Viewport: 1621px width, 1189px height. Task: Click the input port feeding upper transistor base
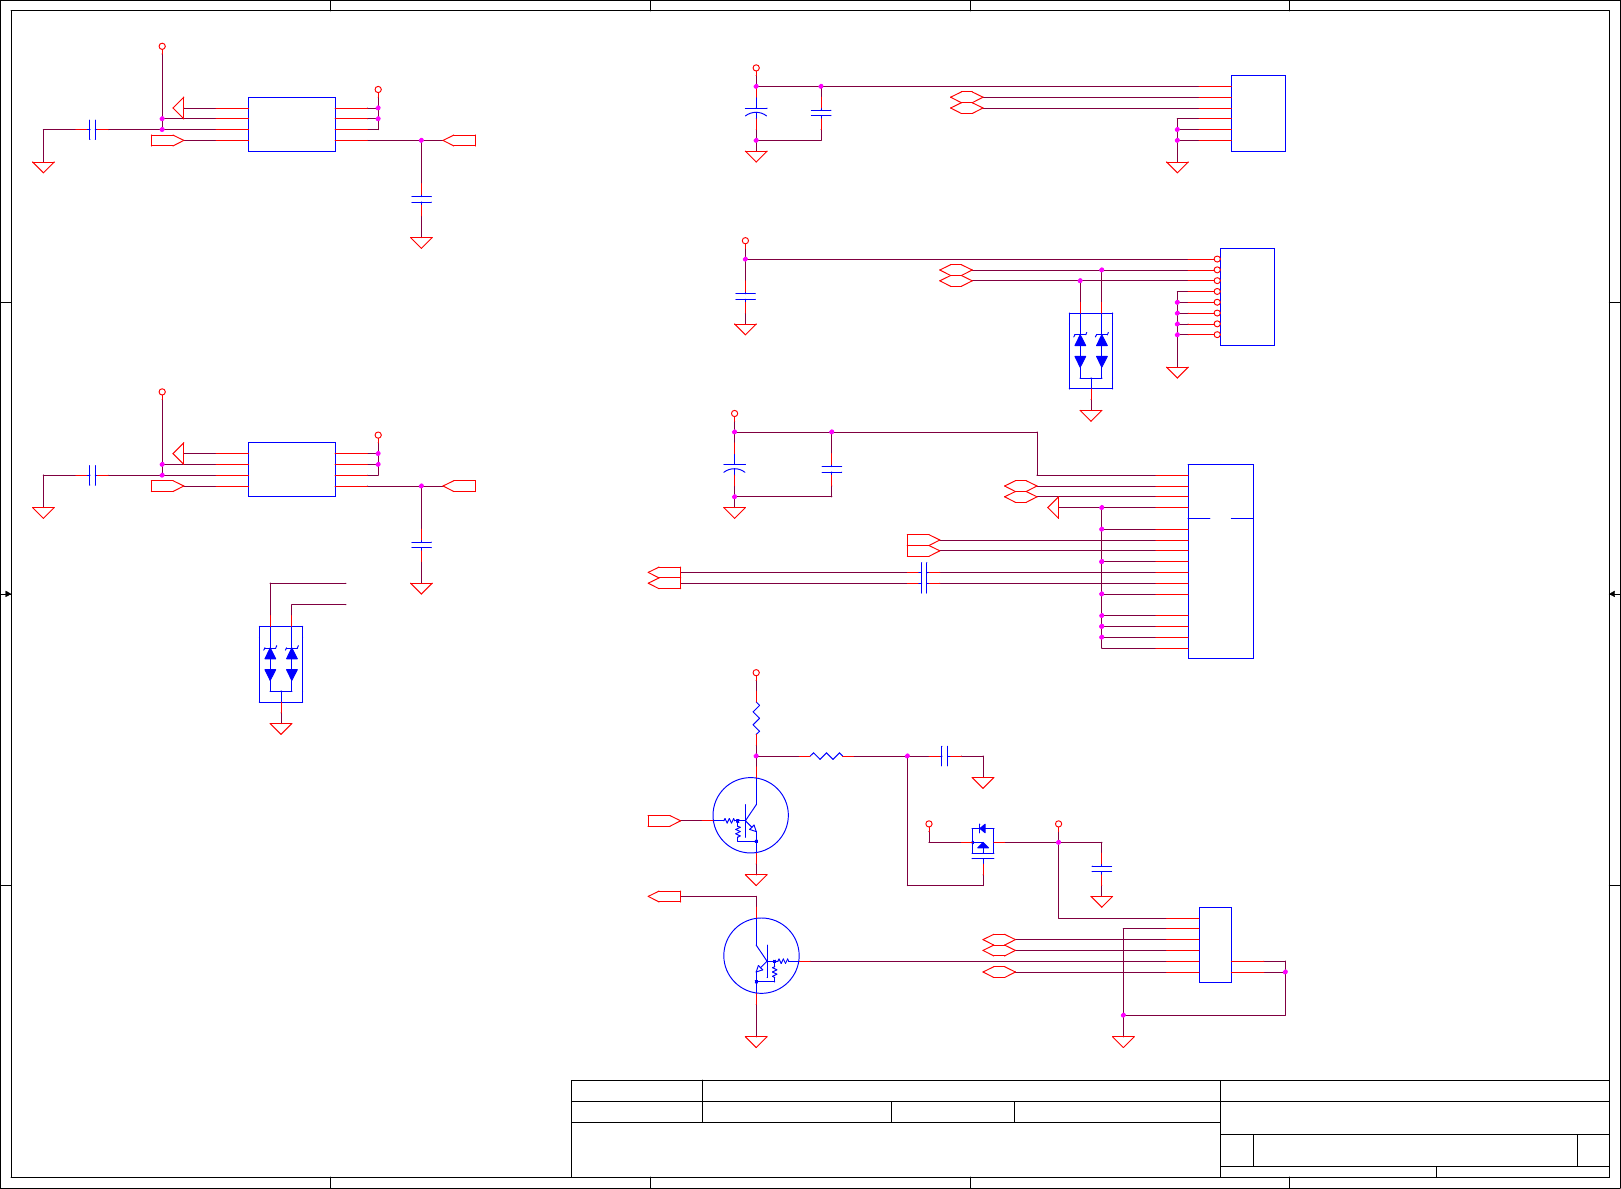click(x=664, y=821)
